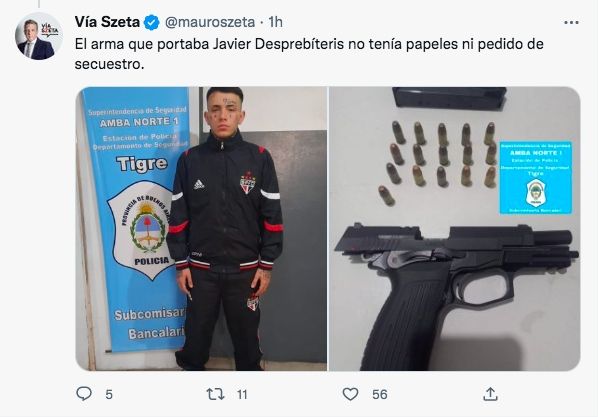Retweet using the arrows icon
Viewport: 598px width, 417px height.
click(x=215, y=394)
